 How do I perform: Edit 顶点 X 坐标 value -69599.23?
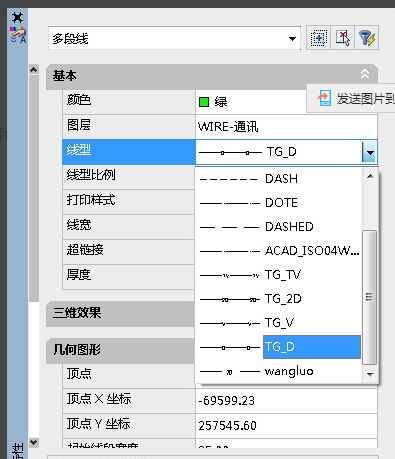[286, 401]
